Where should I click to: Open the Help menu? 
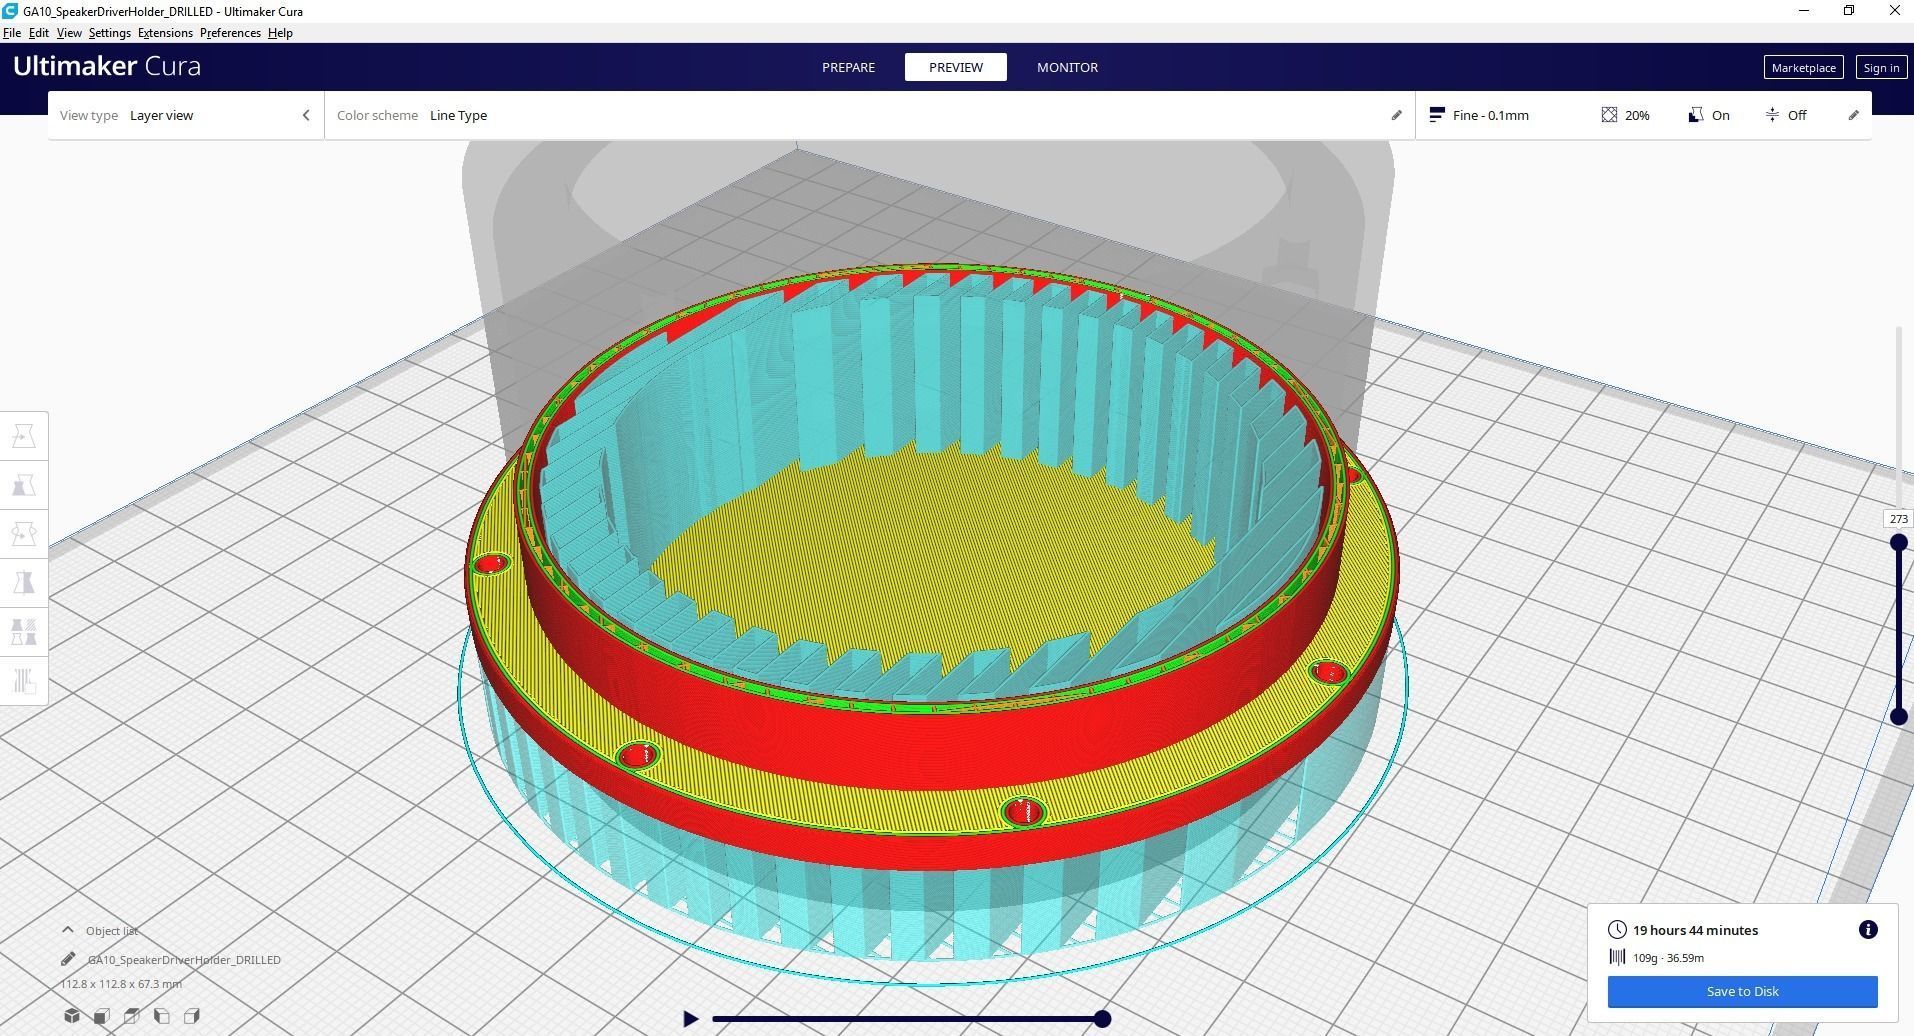[x=280, y=33]
